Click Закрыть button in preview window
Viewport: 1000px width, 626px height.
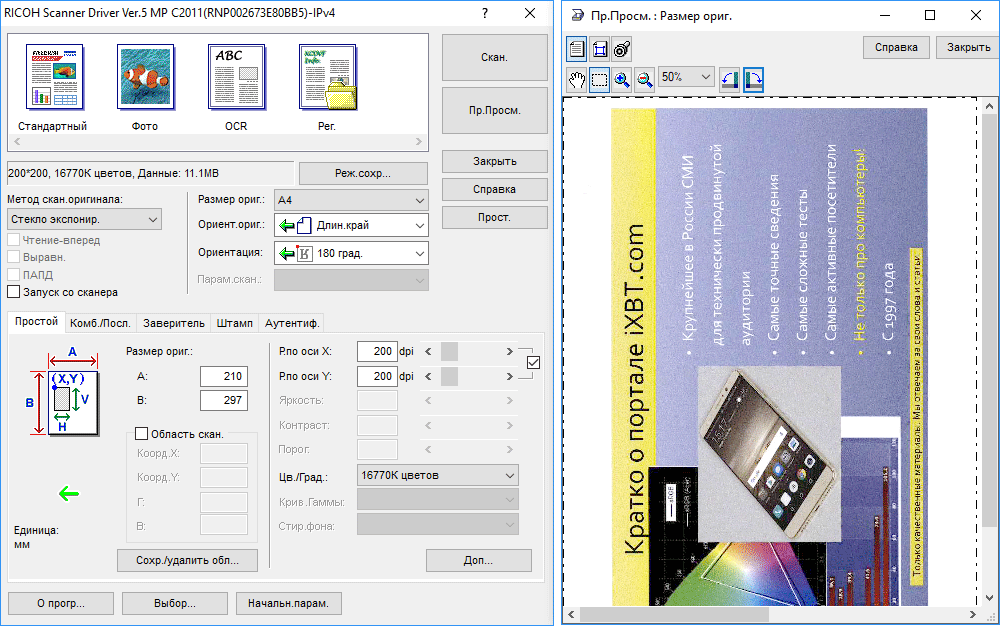point(968,47)
